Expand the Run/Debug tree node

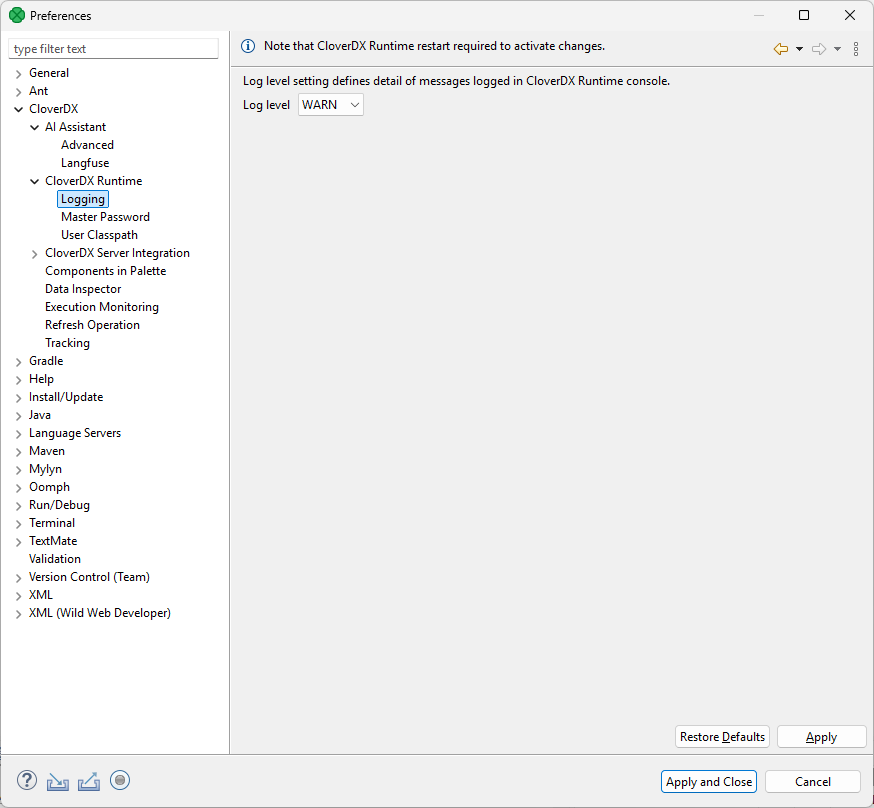18,505
